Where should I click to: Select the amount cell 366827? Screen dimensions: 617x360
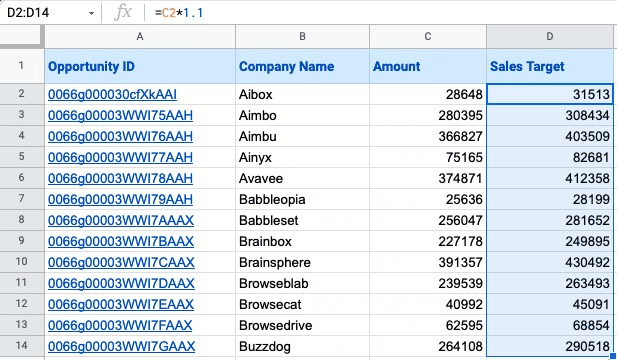coord(428,136)
